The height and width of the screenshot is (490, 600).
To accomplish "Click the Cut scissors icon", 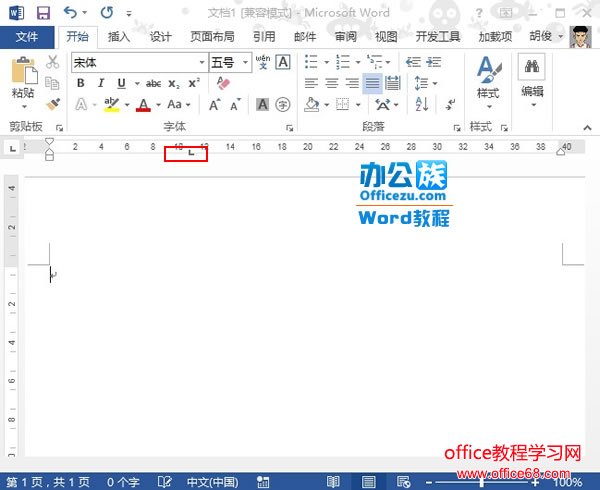I will [x=53, y=62].
